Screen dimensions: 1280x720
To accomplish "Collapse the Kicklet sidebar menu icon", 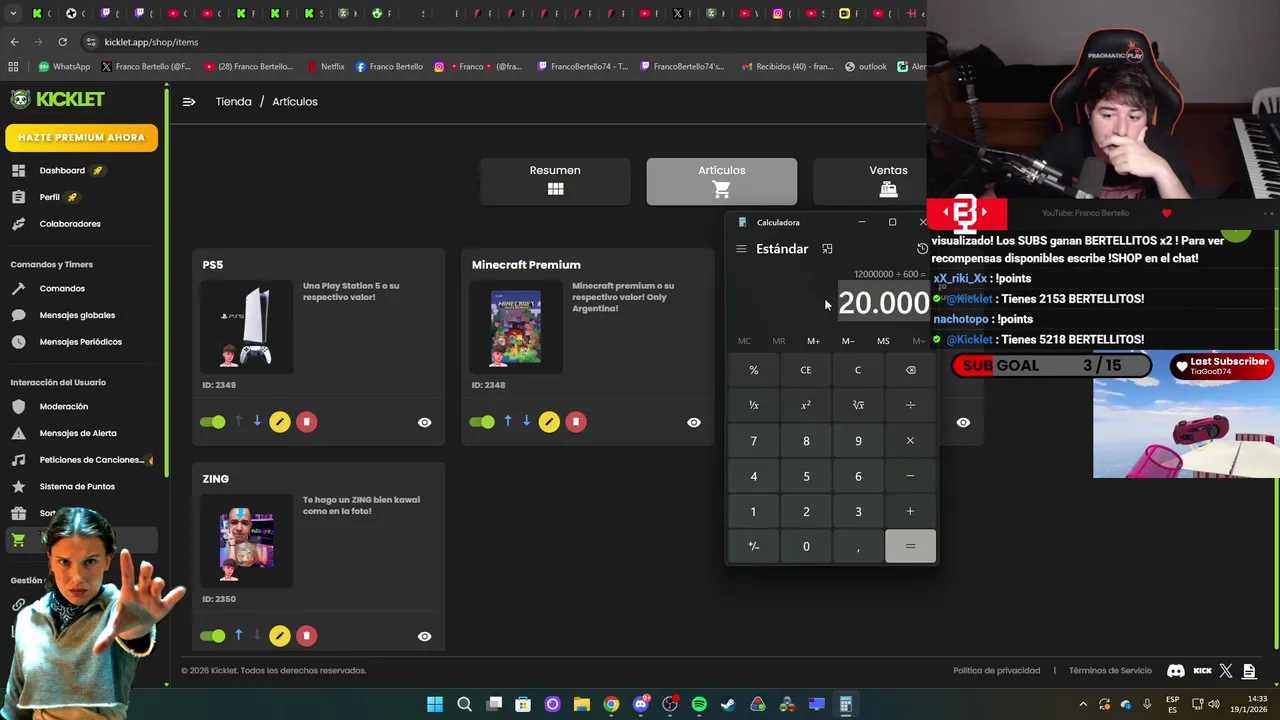I will click(189, 101).
